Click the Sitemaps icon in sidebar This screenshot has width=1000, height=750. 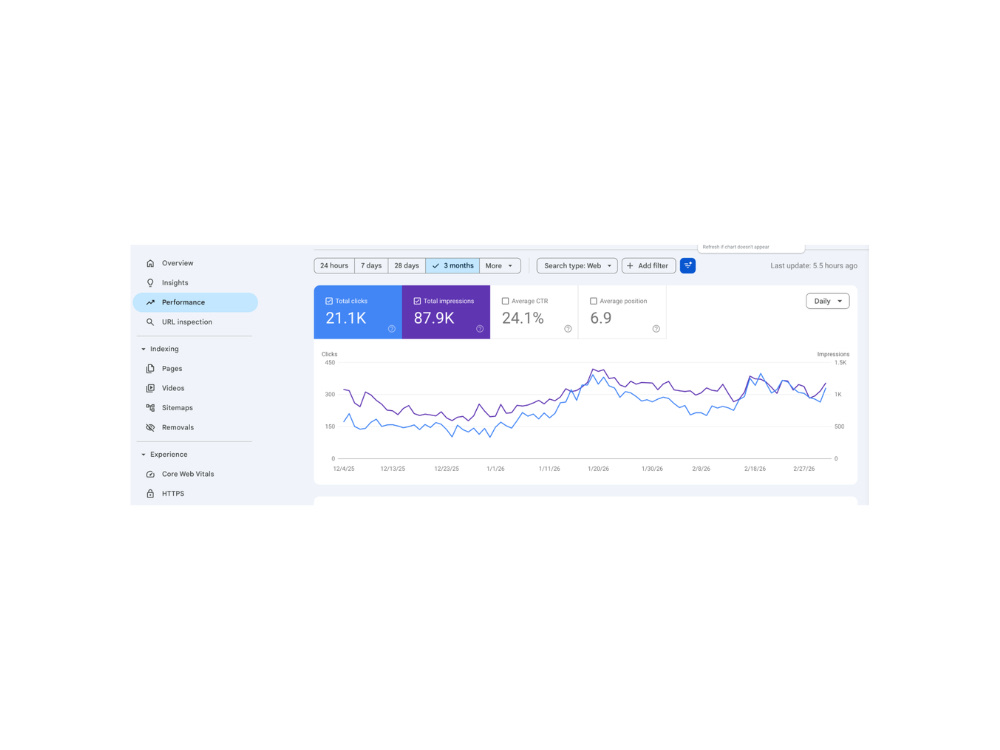pos(151,408)
